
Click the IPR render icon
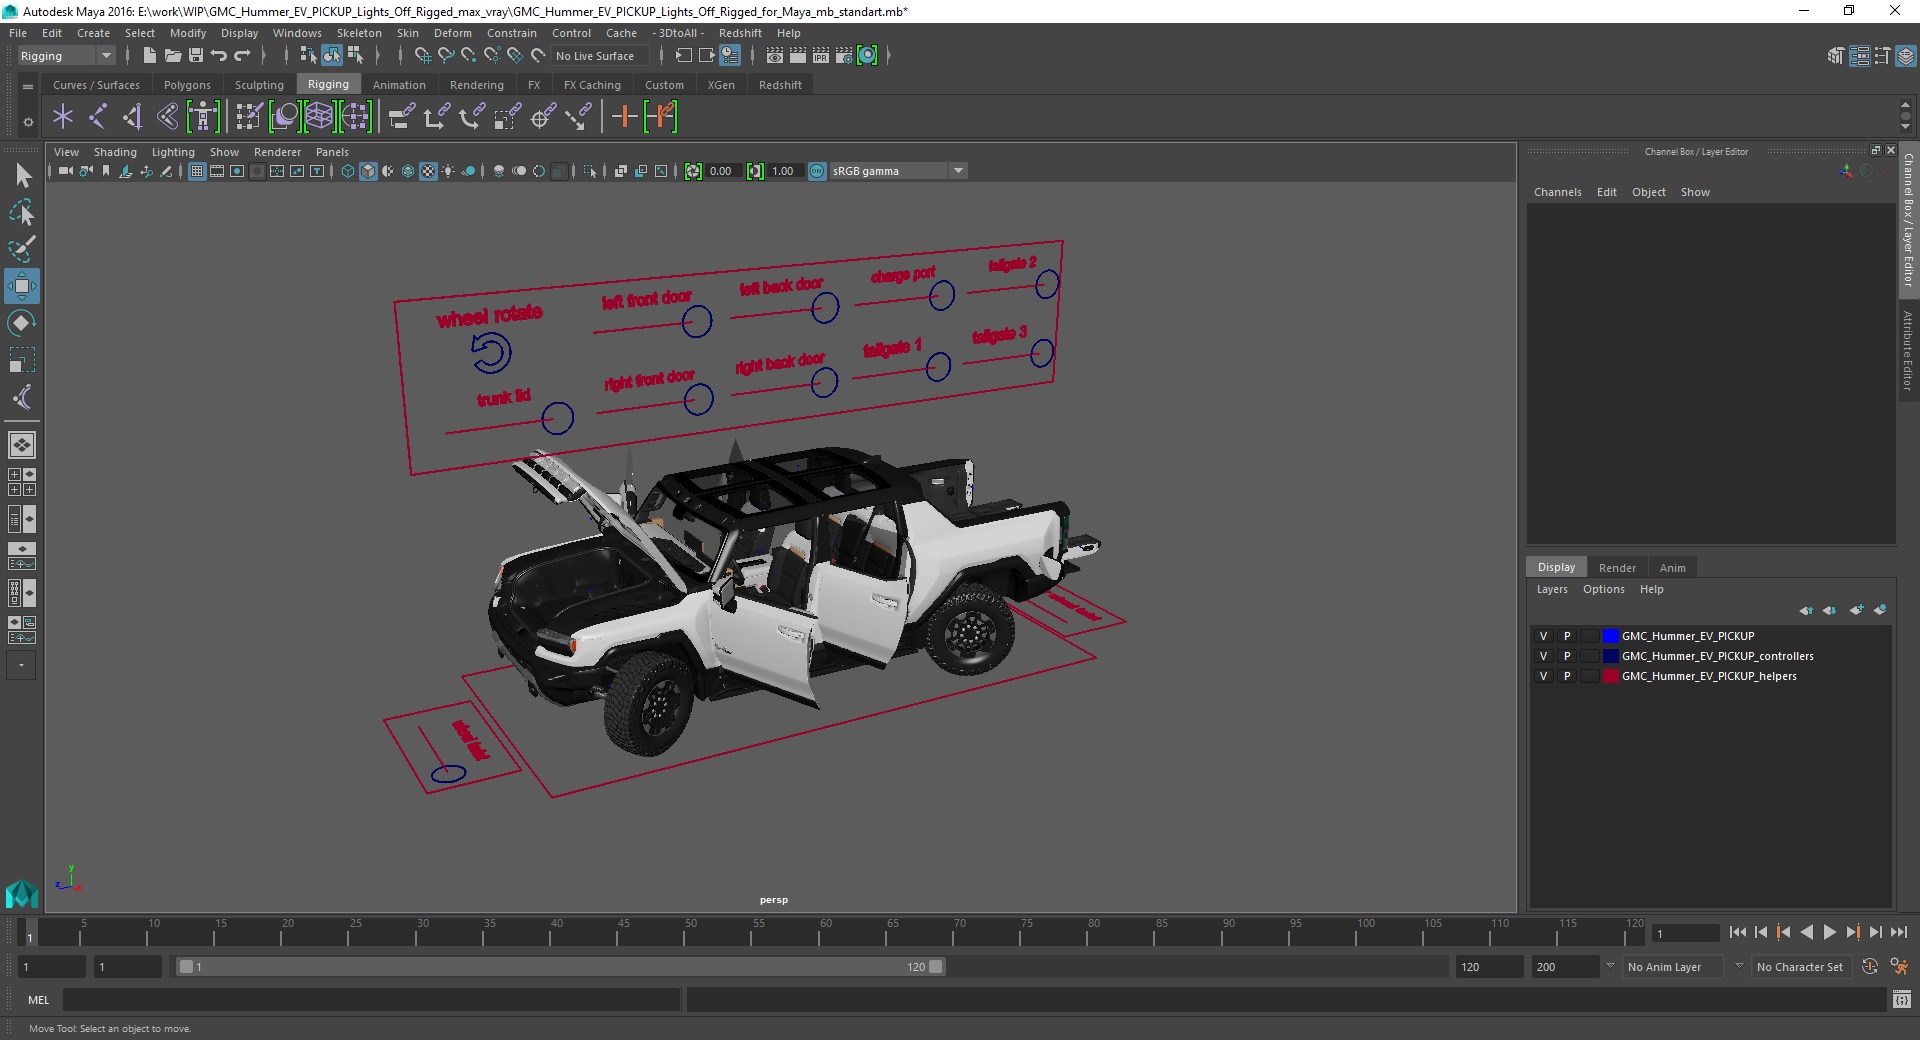(x=821, y=56)
